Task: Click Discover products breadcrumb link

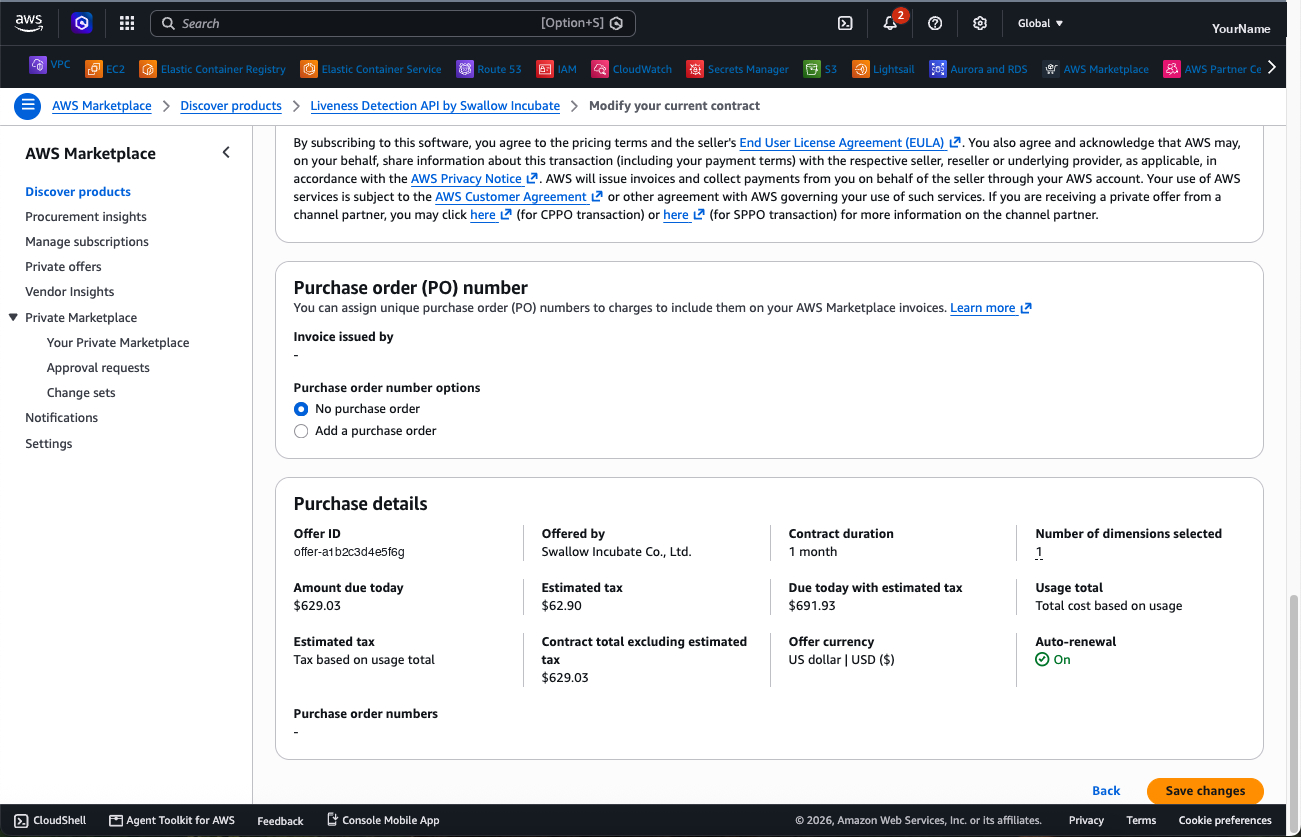Action: point(231,106)
